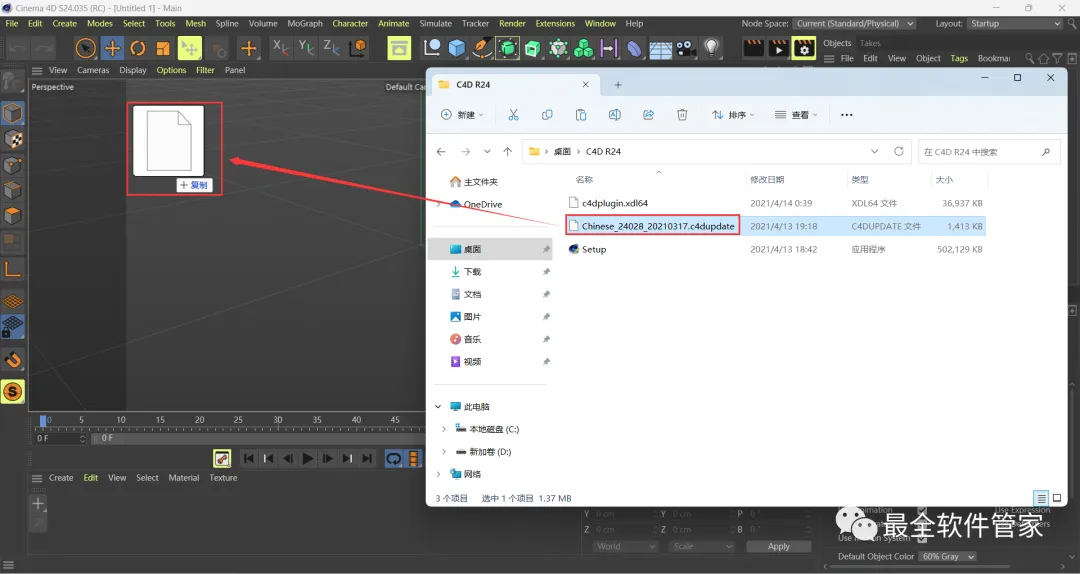Activate the Scale tool
Screen dimensions: 1080x574
pyautogui.click(x=163, y=48)
